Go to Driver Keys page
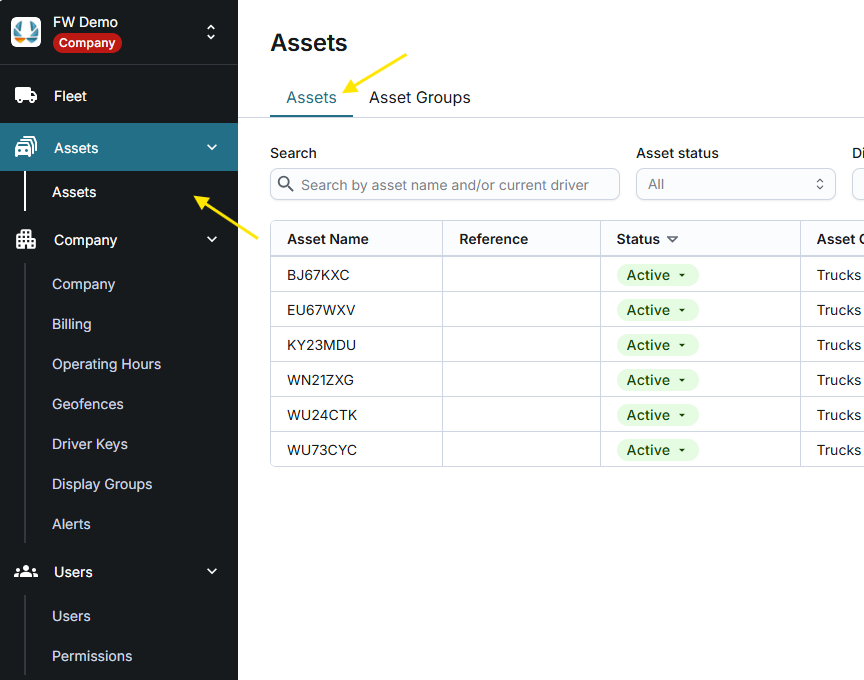Image resolution: width=864 pixels, height=680 pixels. [x=90, y=444]
